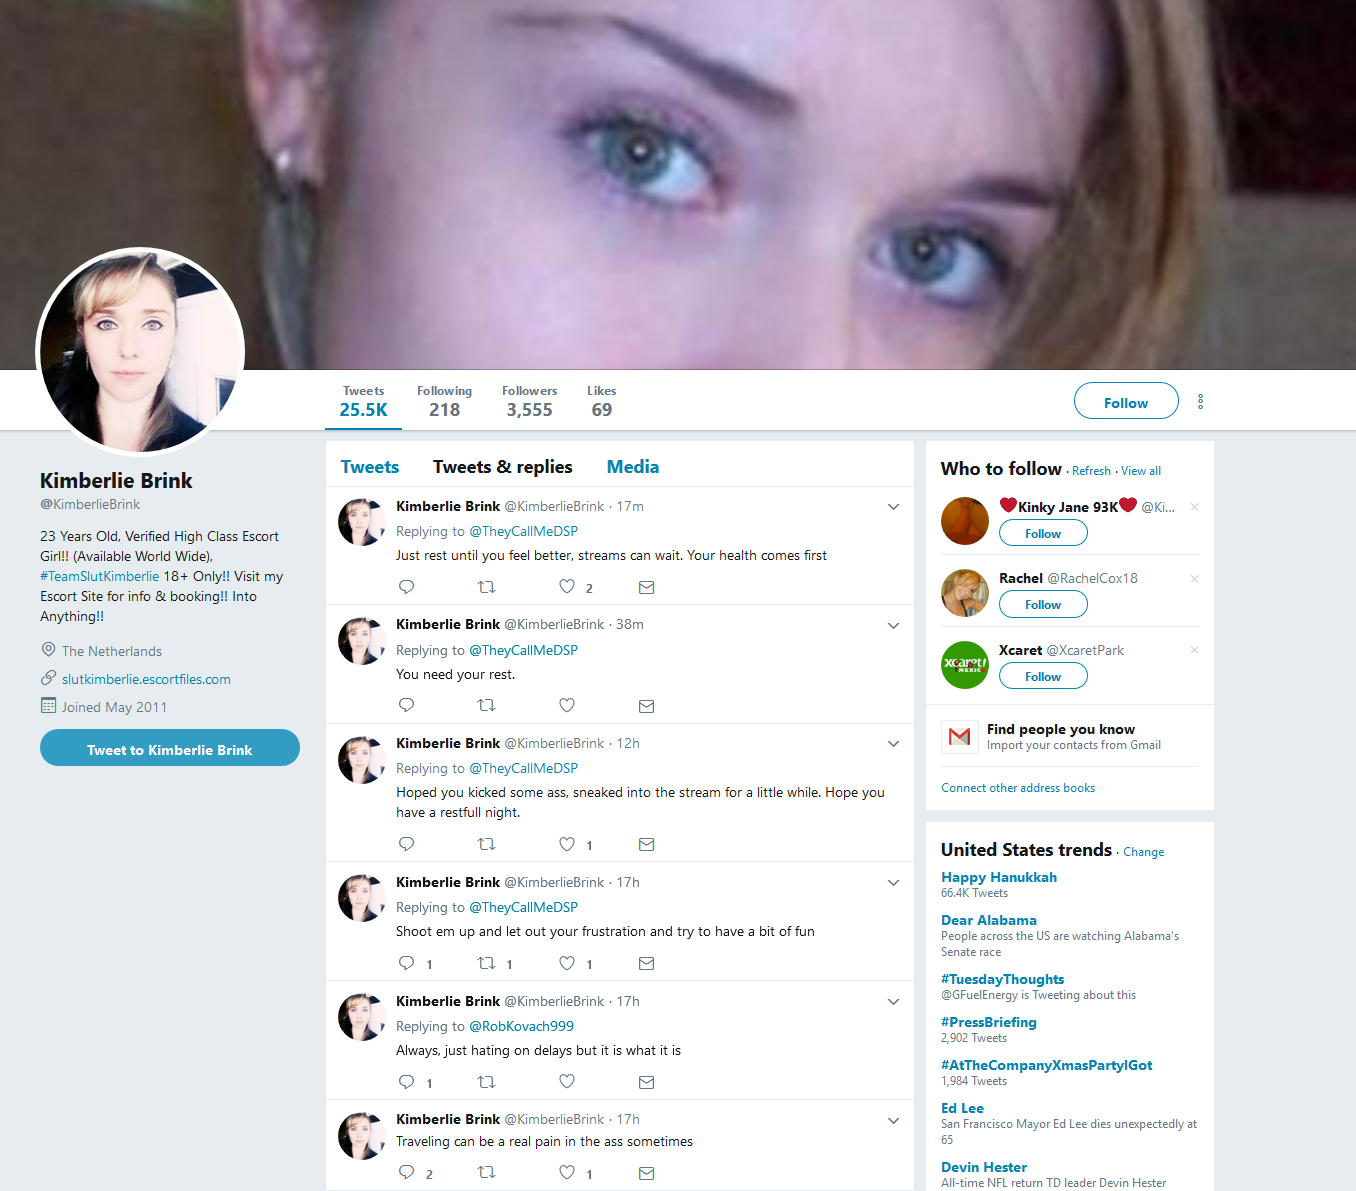Open the Tweets & replies tab
Screen dimensions: 1356x1191
tap(503, 467)
